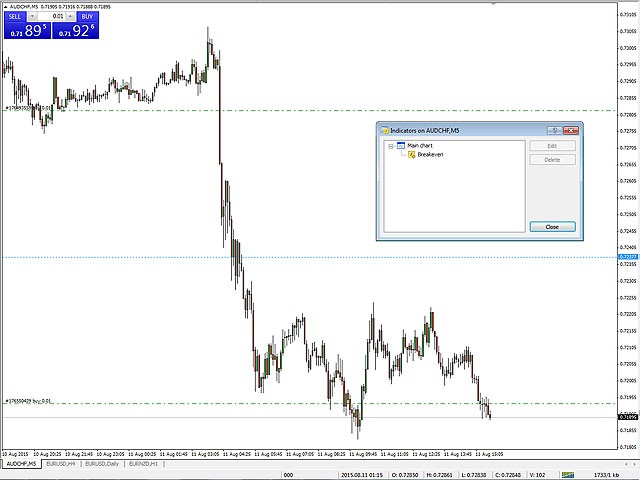Click the SELL button in one-click trading panel
Screen dimensions: 640x480
point(15,16)
